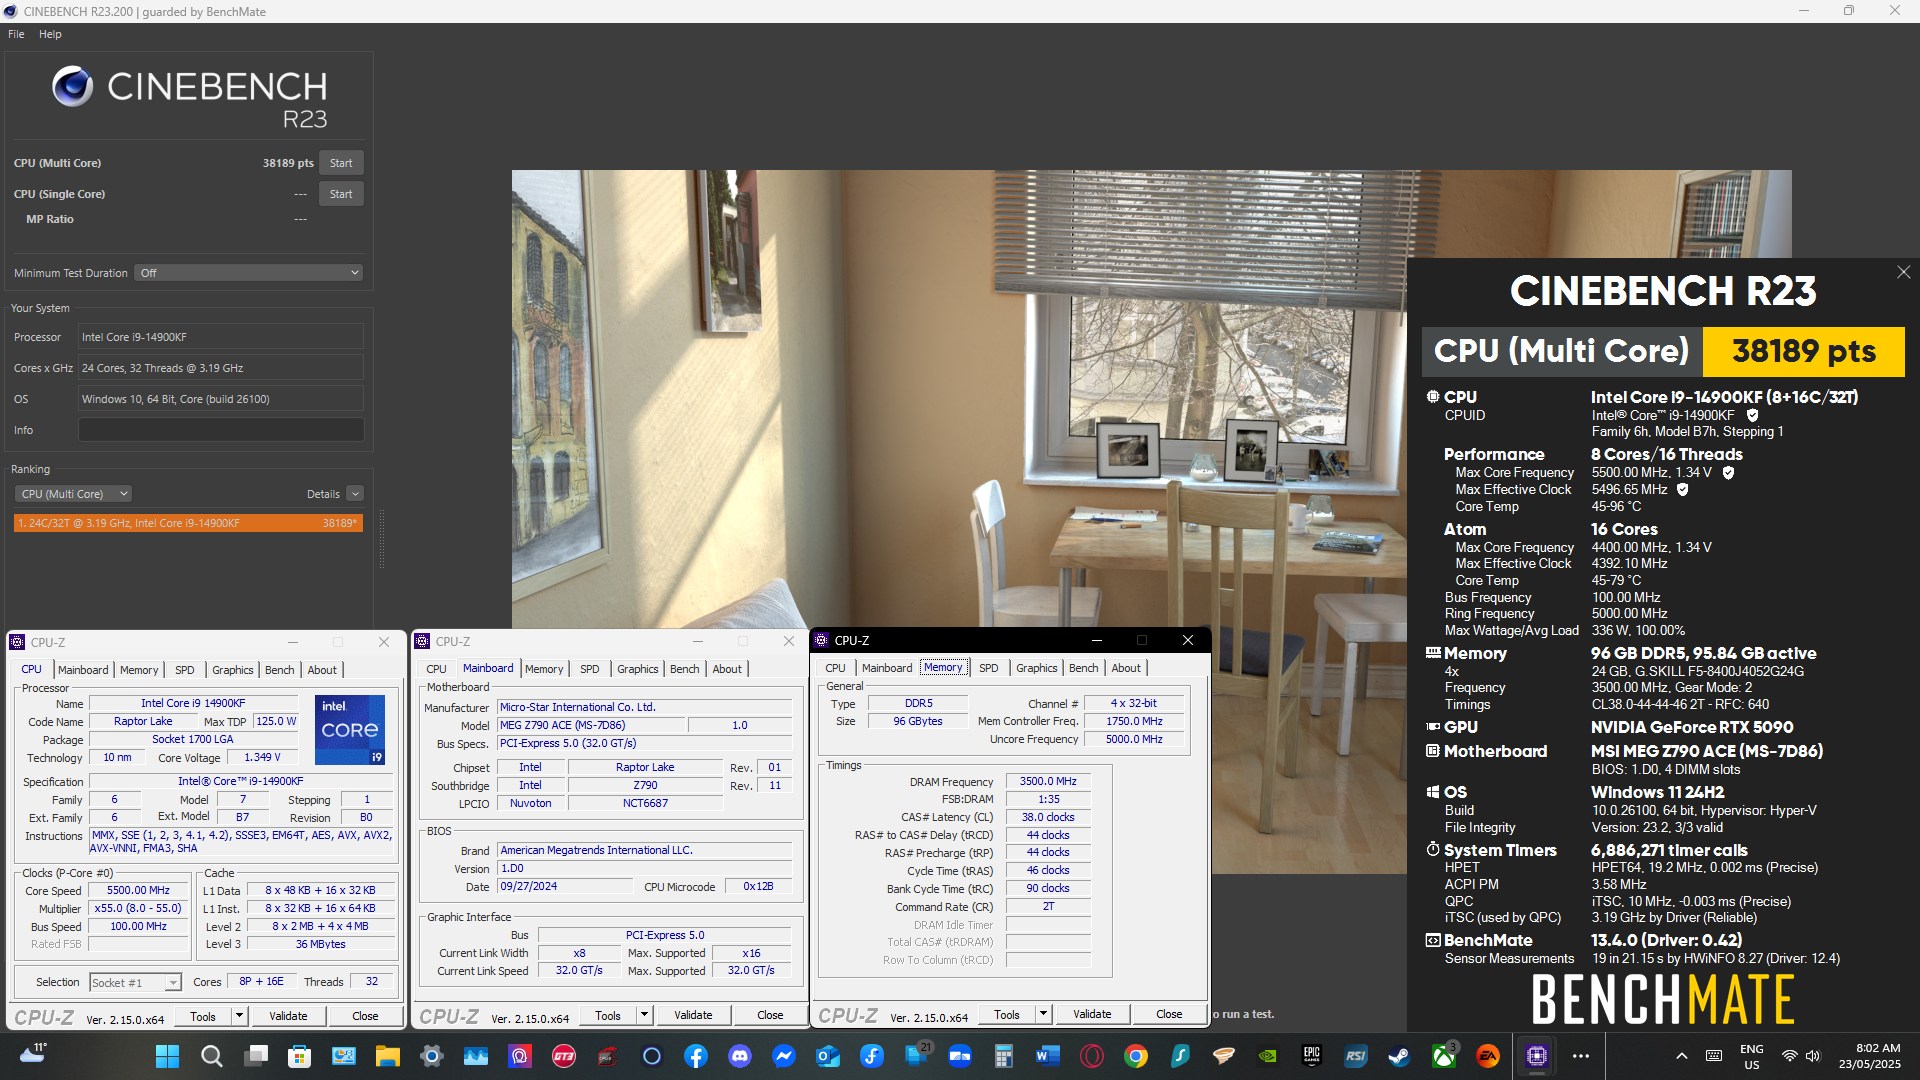Start the CPU (Single Core) test

[x=341, y=194]
